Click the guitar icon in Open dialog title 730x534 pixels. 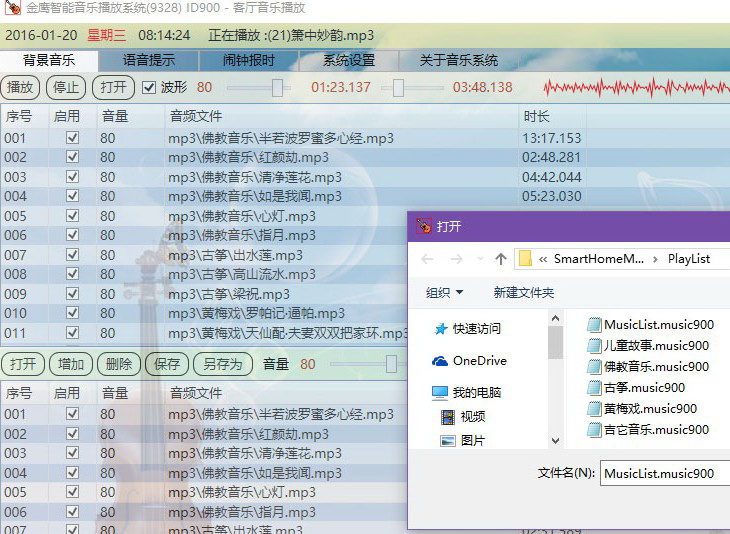click(424, 226)
